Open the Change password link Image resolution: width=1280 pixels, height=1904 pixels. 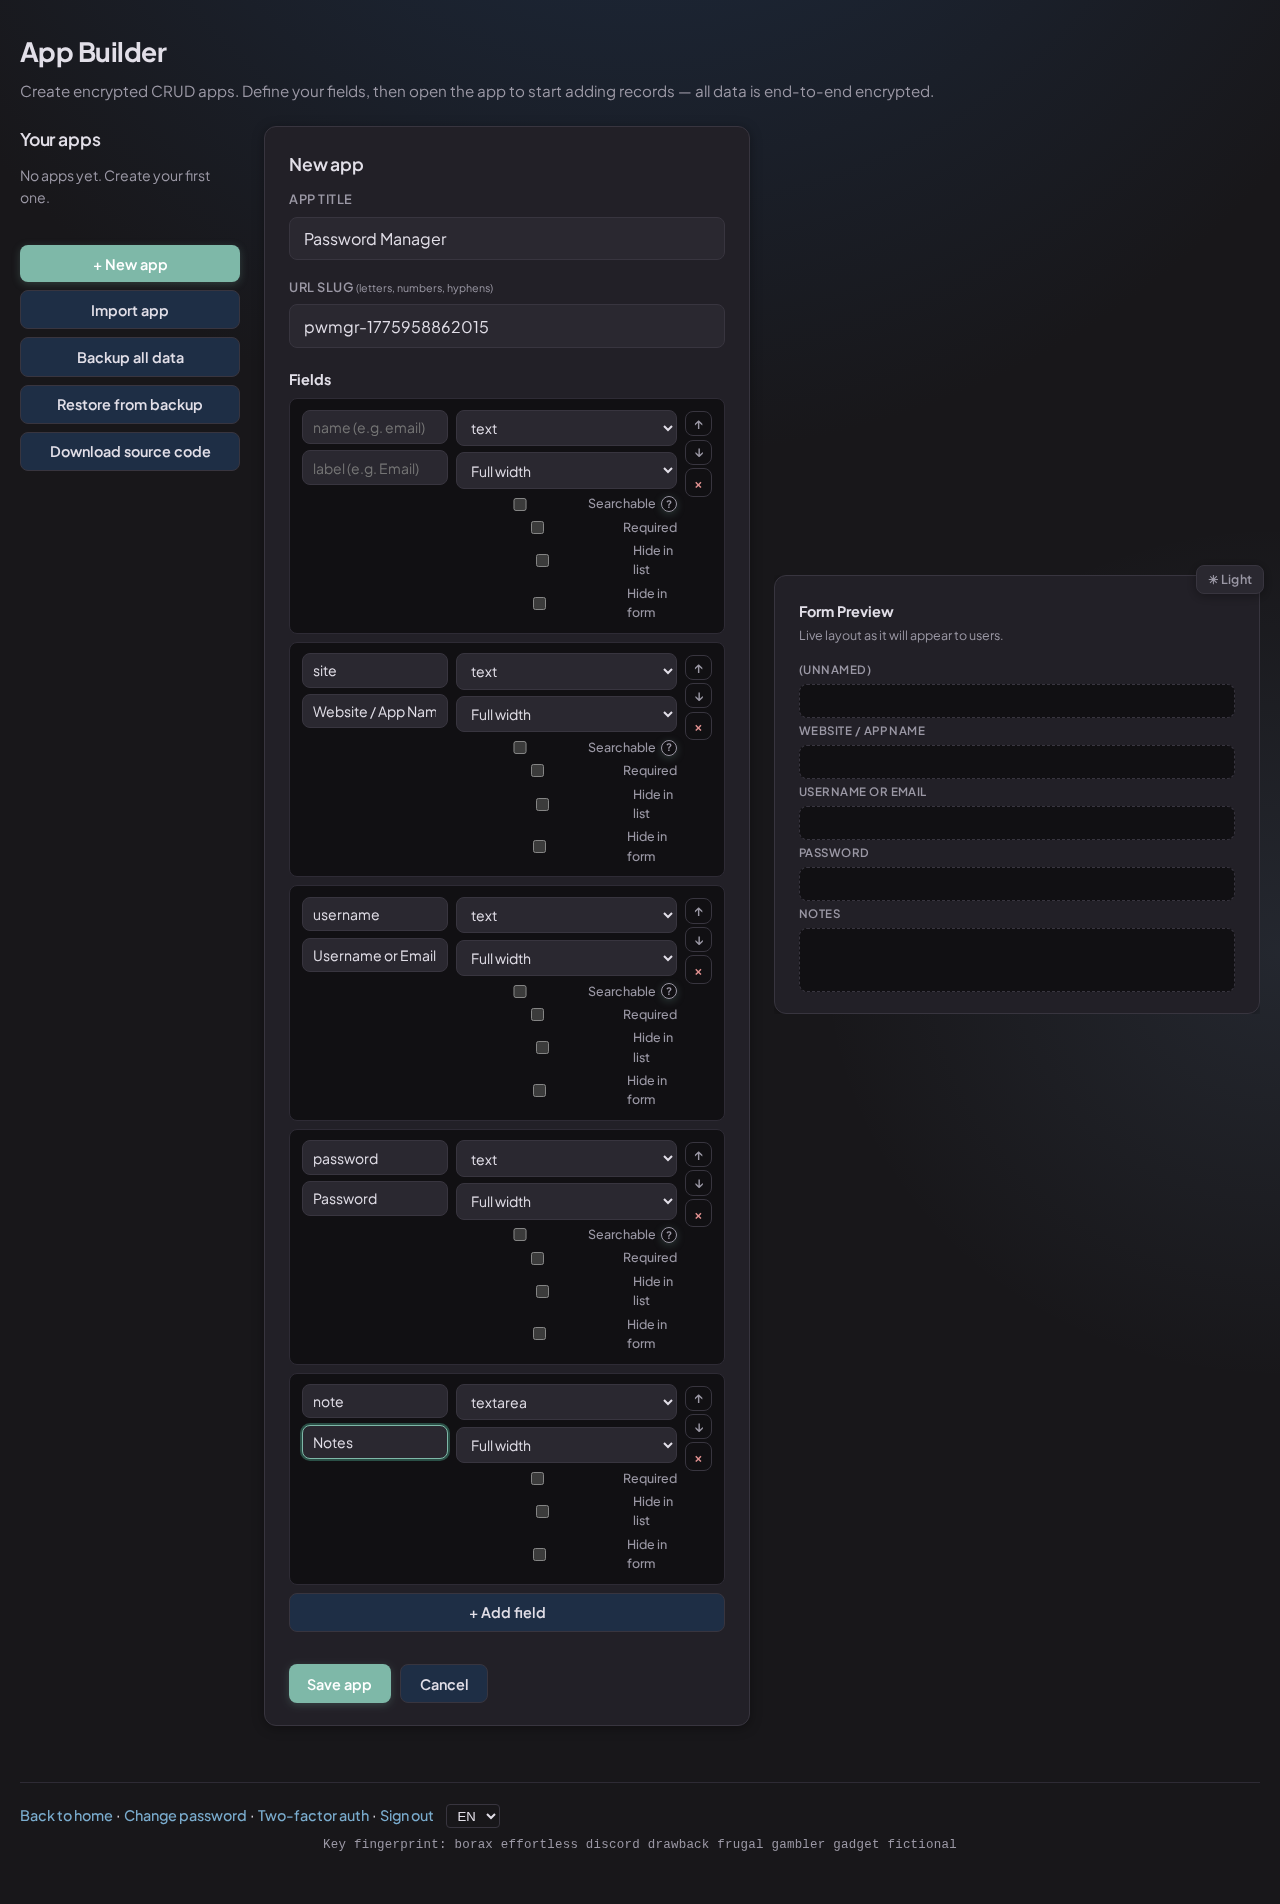click(x=185, y=1816)
